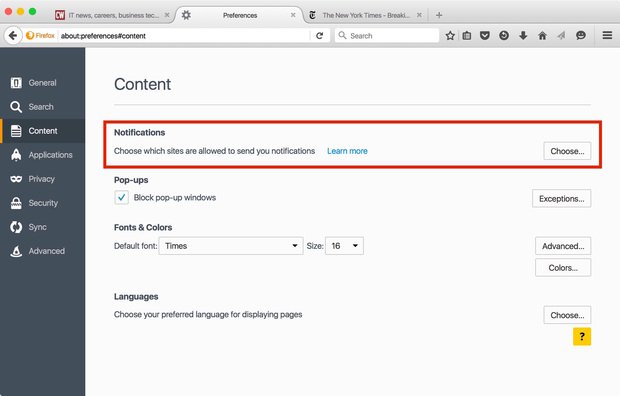Click Learn more link under Notifications

[x=347, y=151]
